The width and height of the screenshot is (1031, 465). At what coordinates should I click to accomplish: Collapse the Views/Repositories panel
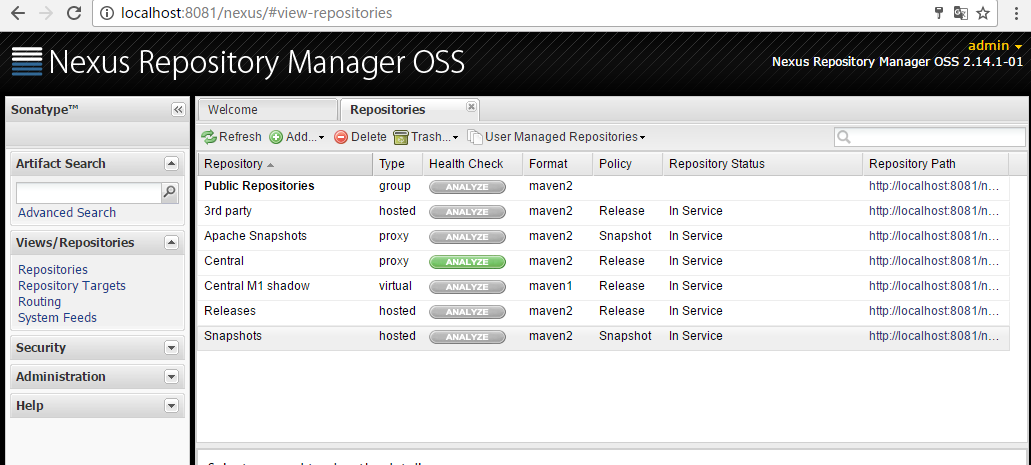(x=171, y=243)
